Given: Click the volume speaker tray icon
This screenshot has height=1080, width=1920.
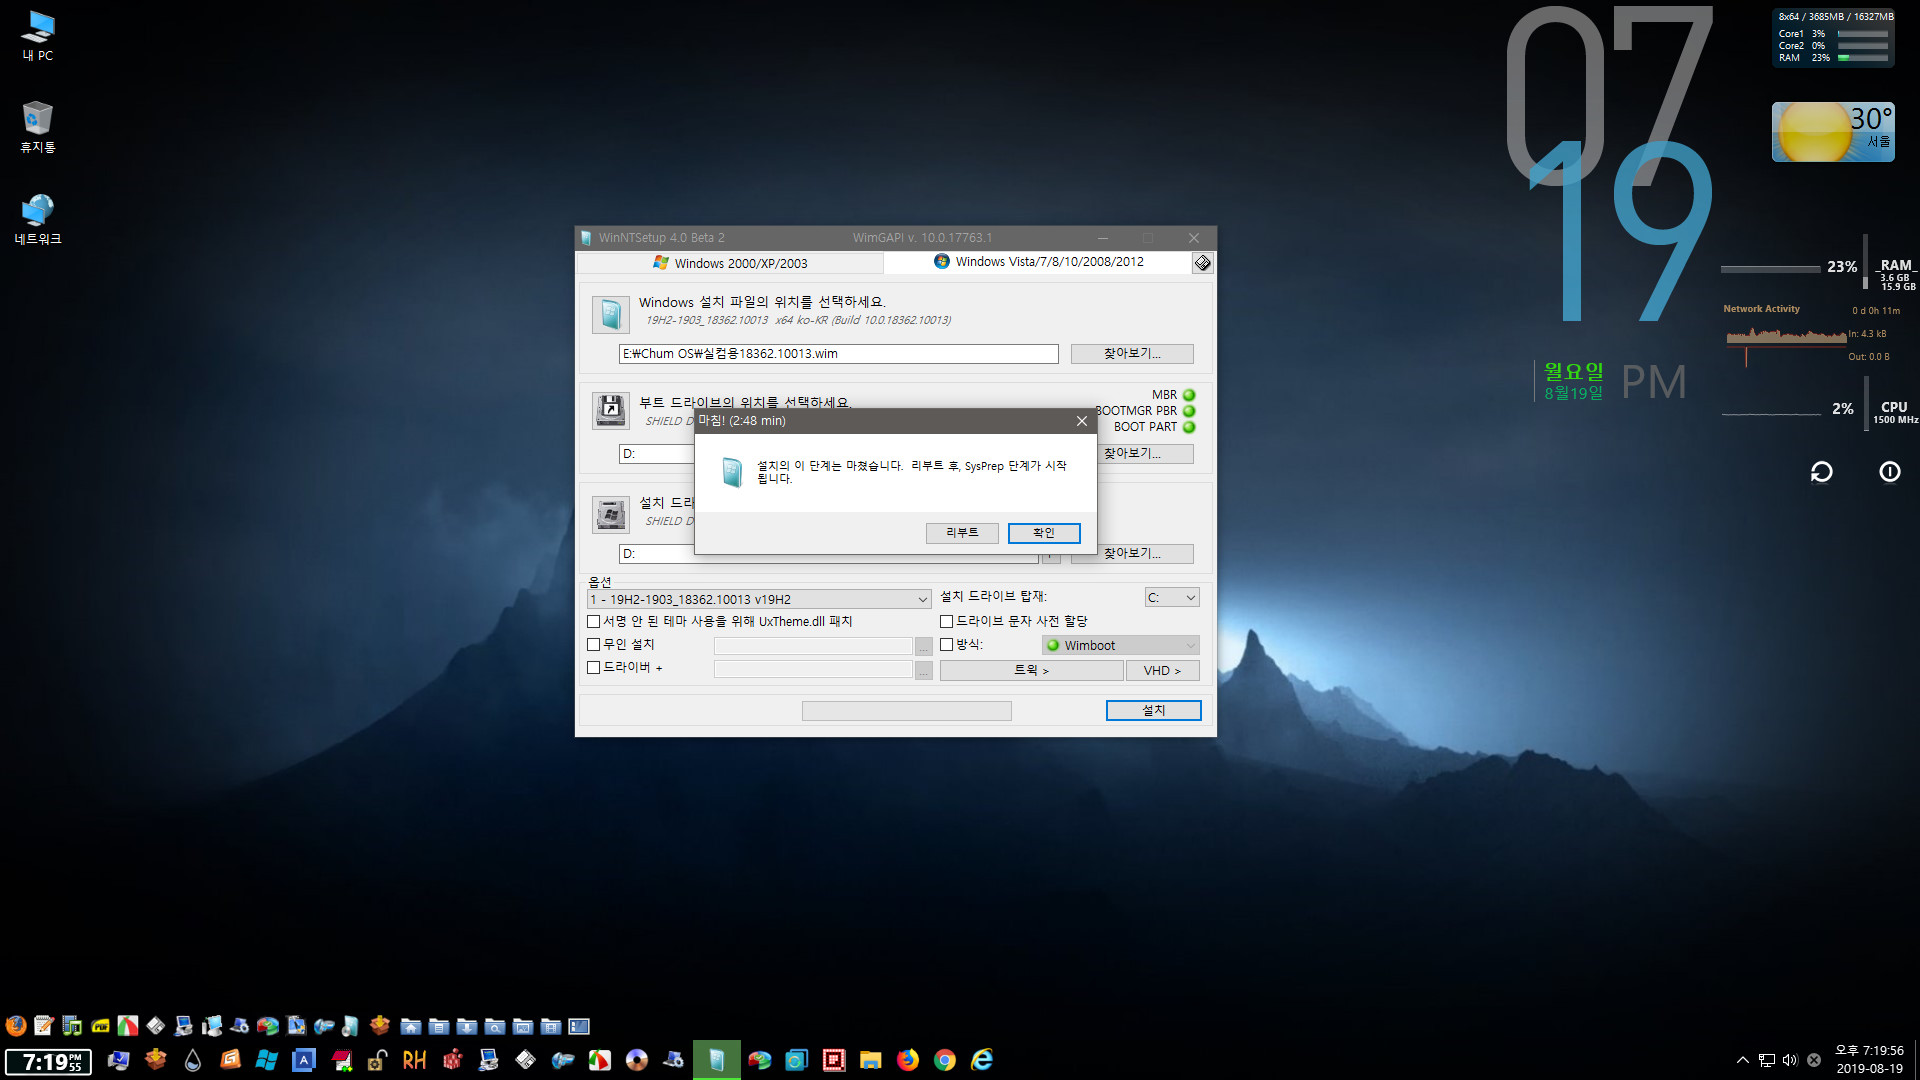Looking at the screenshot, I should point(1790,1060).
